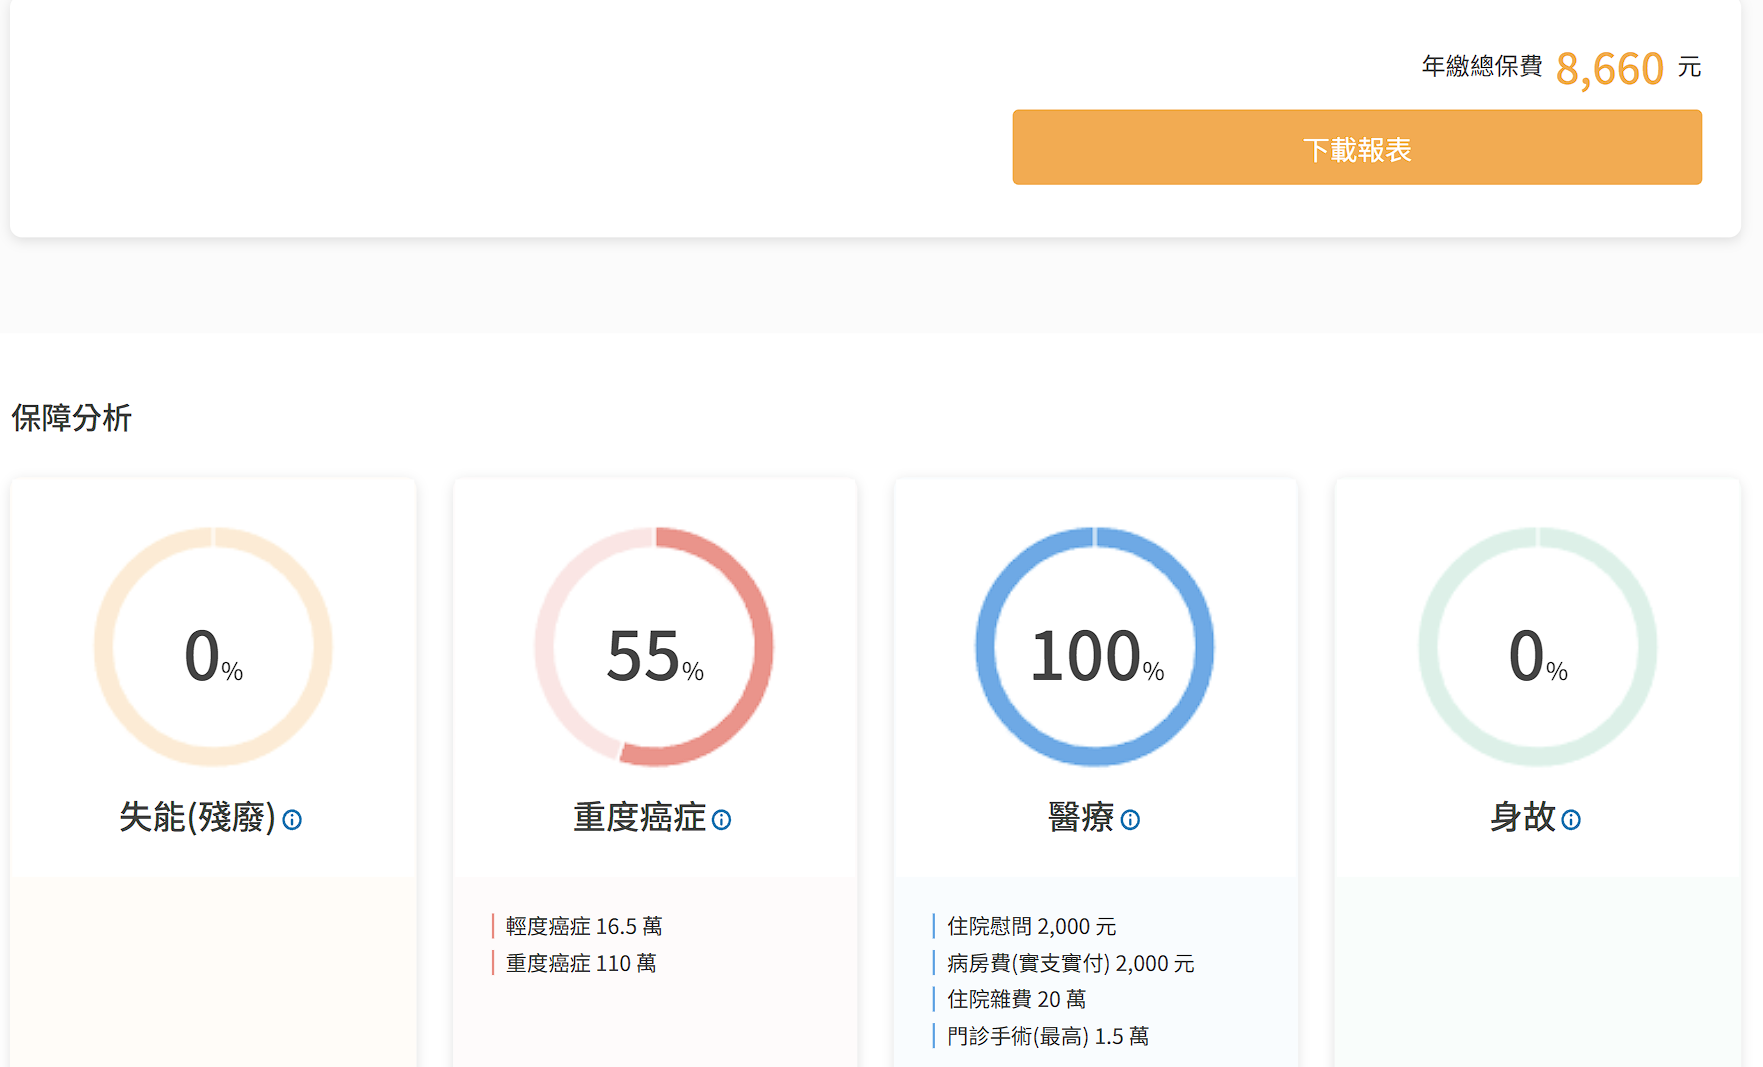Click the 下載報表 download report button

[1357, 147]
